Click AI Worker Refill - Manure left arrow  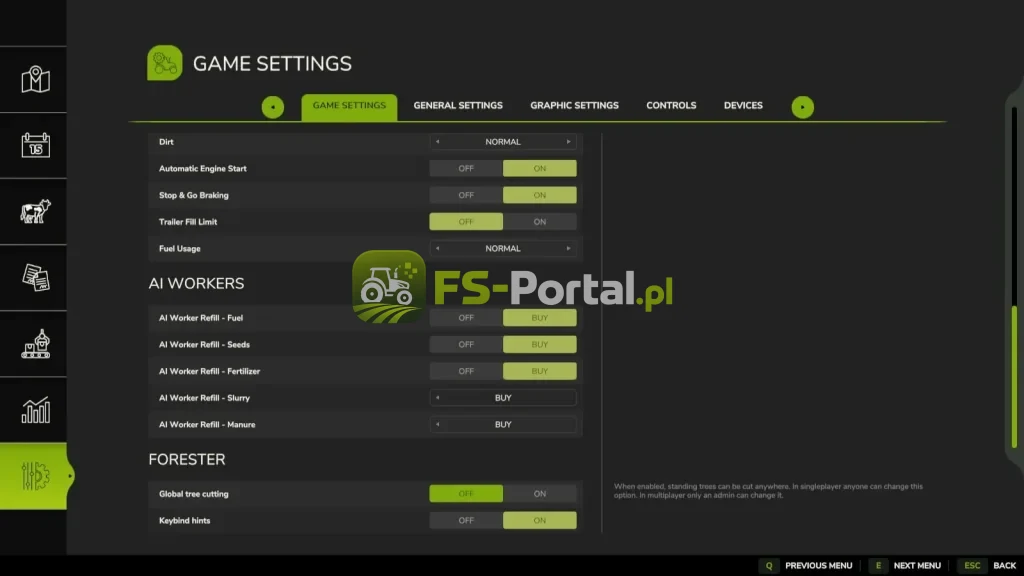click(x=438, y=424)
